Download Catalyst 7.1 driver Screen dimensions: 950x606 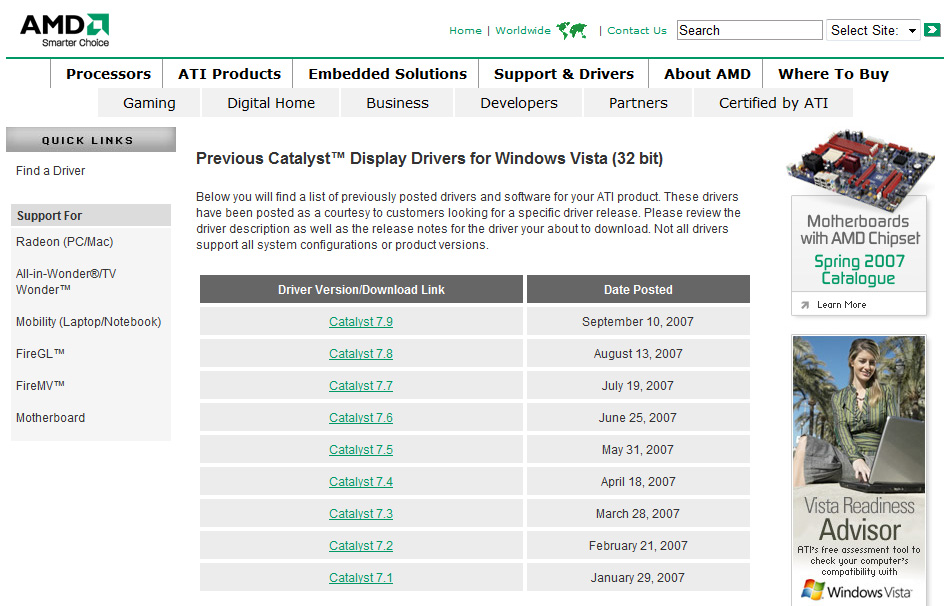click(x=360, y=578)
